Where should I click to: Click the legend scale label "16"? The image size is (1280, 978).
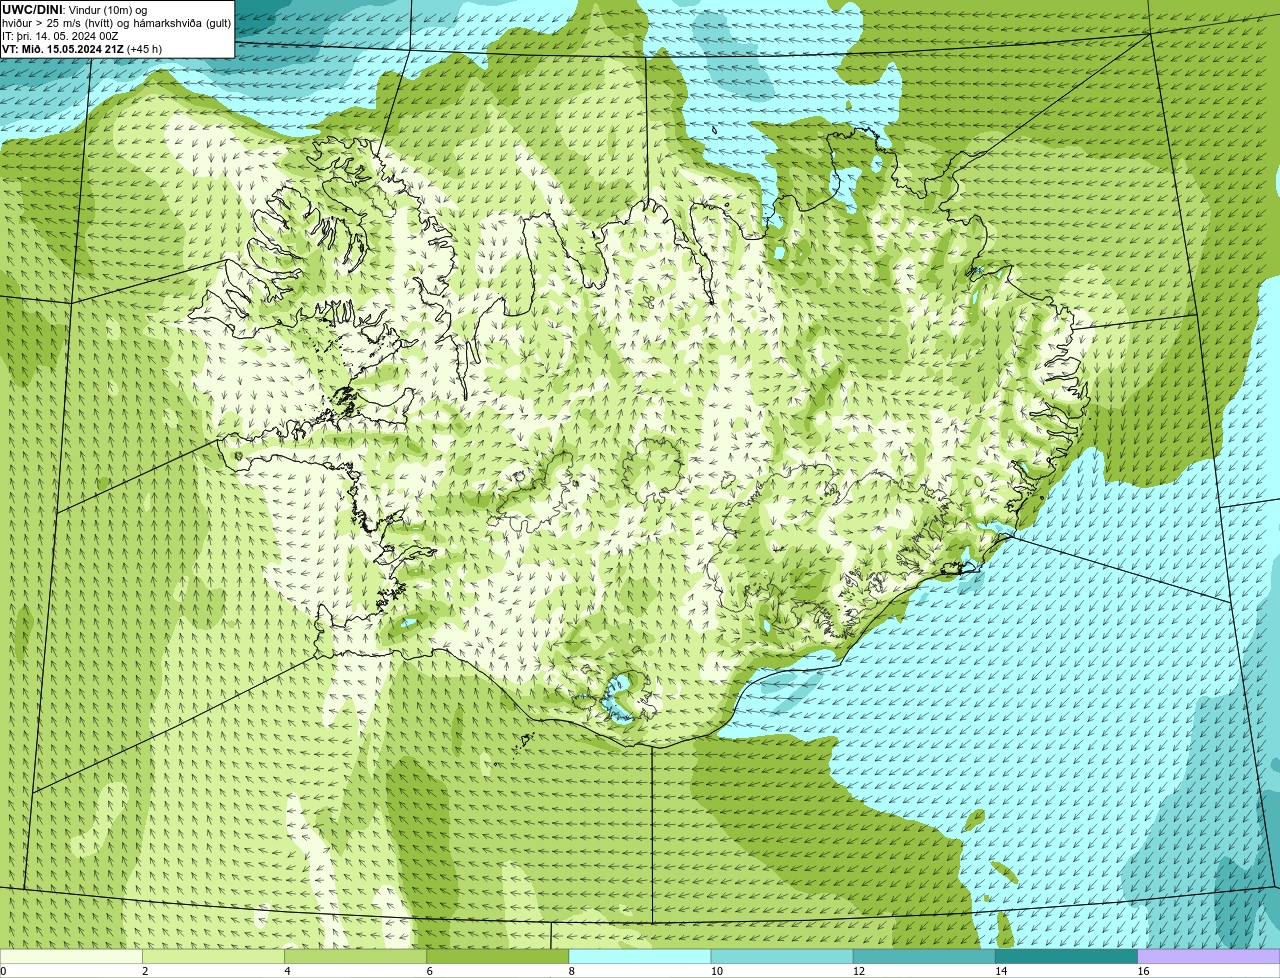click(1143, 971)
